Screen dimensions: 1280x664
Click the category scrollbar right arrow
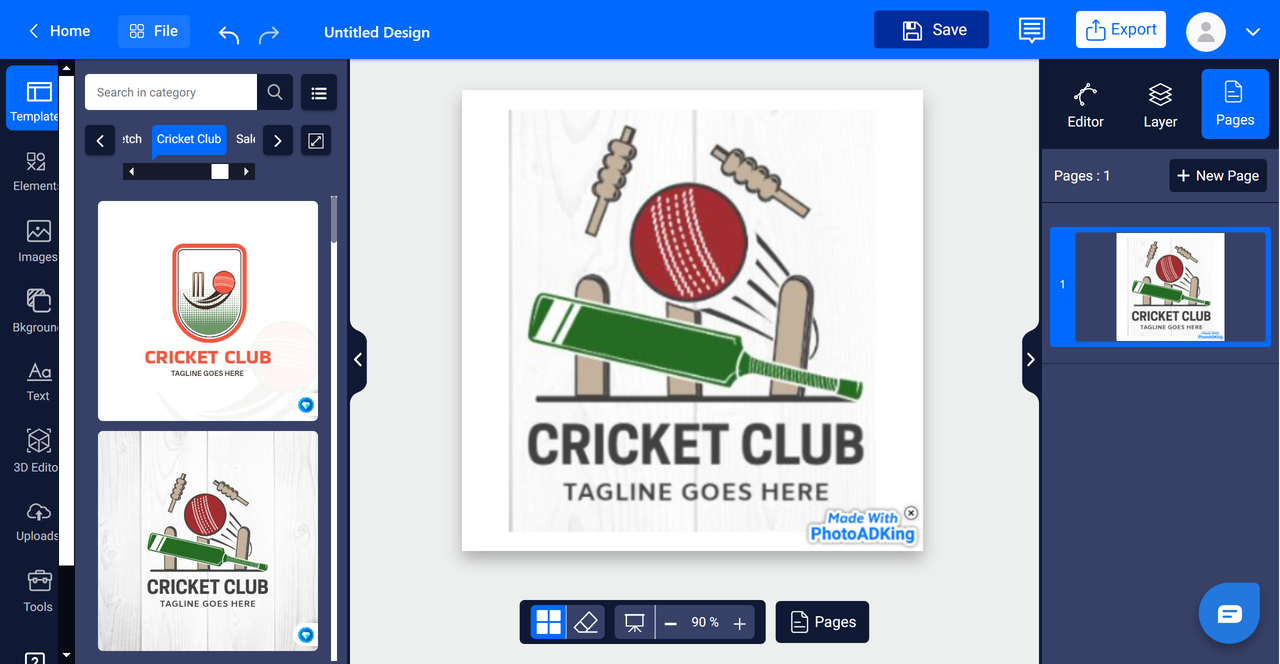tap(247, 172)
